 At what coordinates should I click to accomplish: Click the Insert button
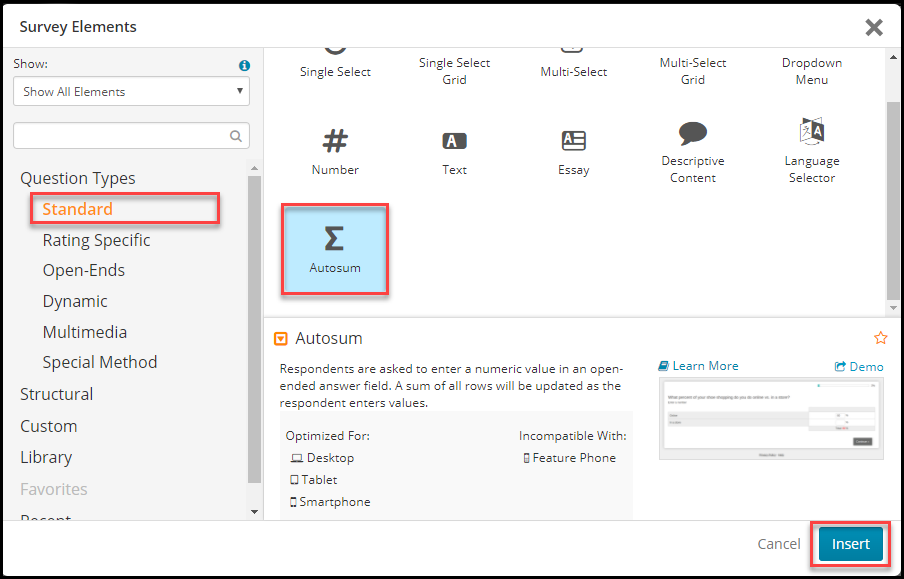click(850, 544)
